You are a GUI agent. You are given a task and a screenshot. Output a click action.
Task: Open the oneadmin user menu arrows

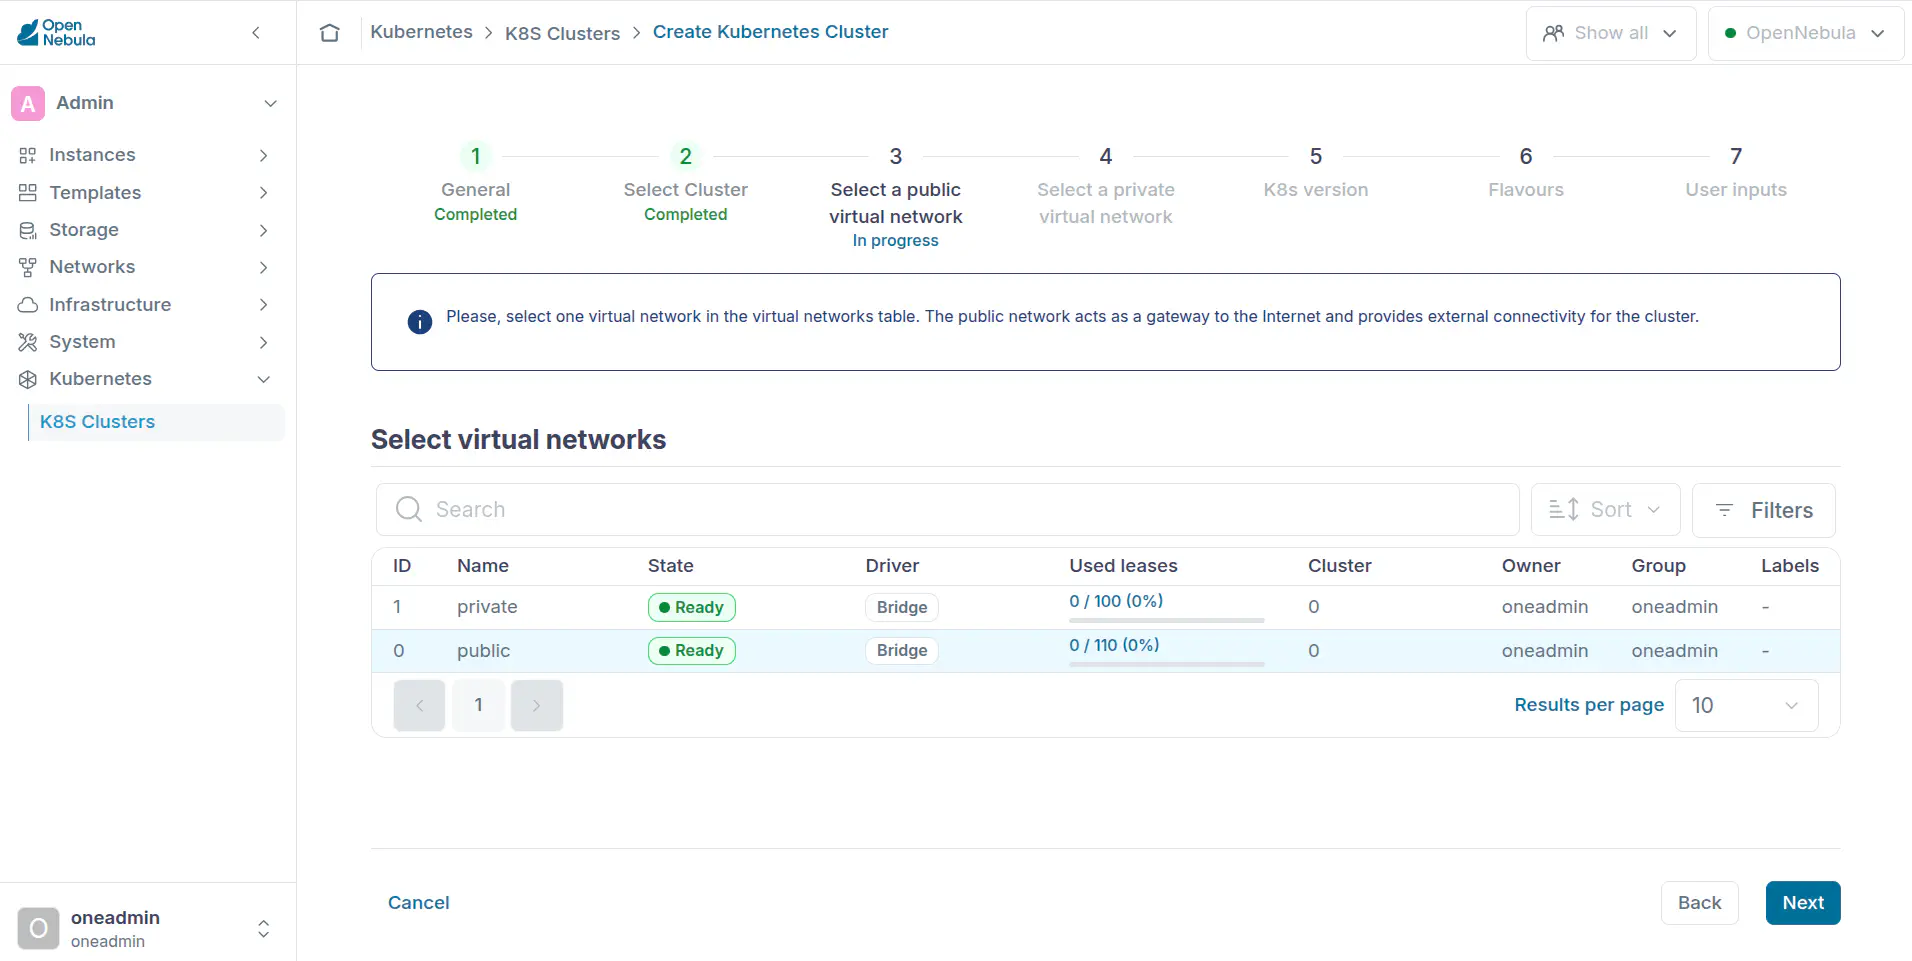264,929
